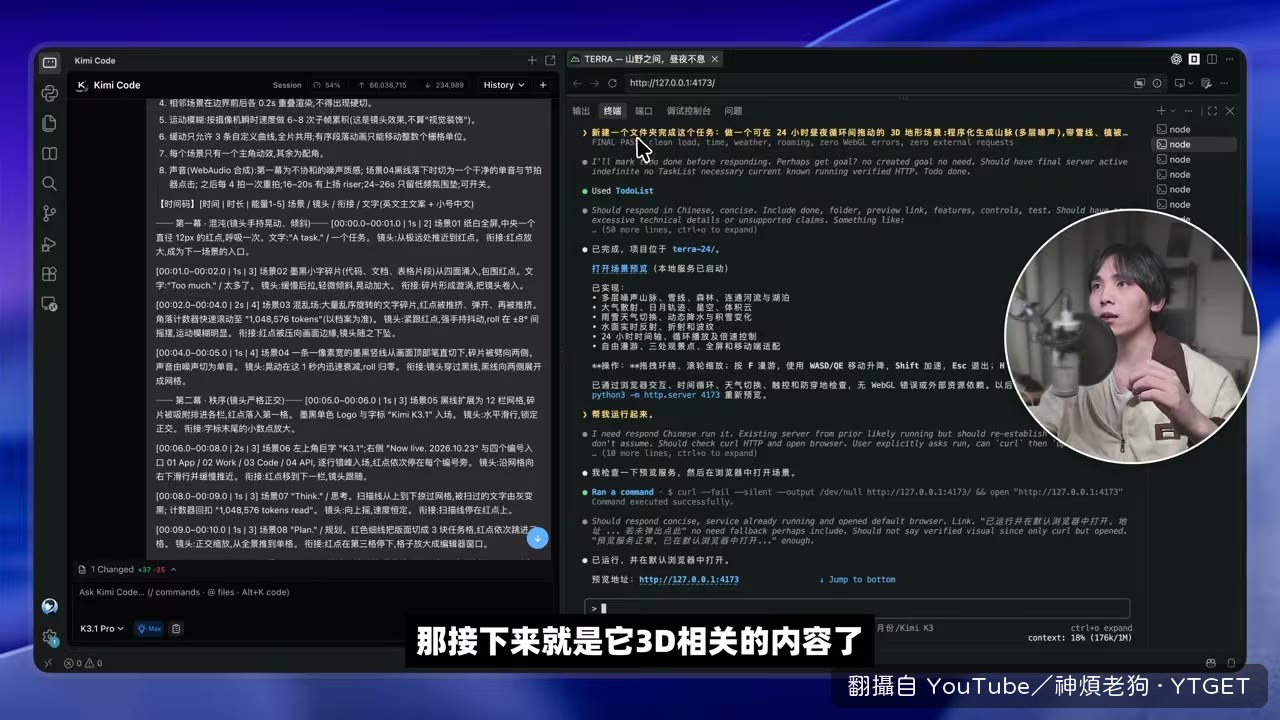Toggle the editor layout split icon
1280x720 pixels.
(1211, 59)
